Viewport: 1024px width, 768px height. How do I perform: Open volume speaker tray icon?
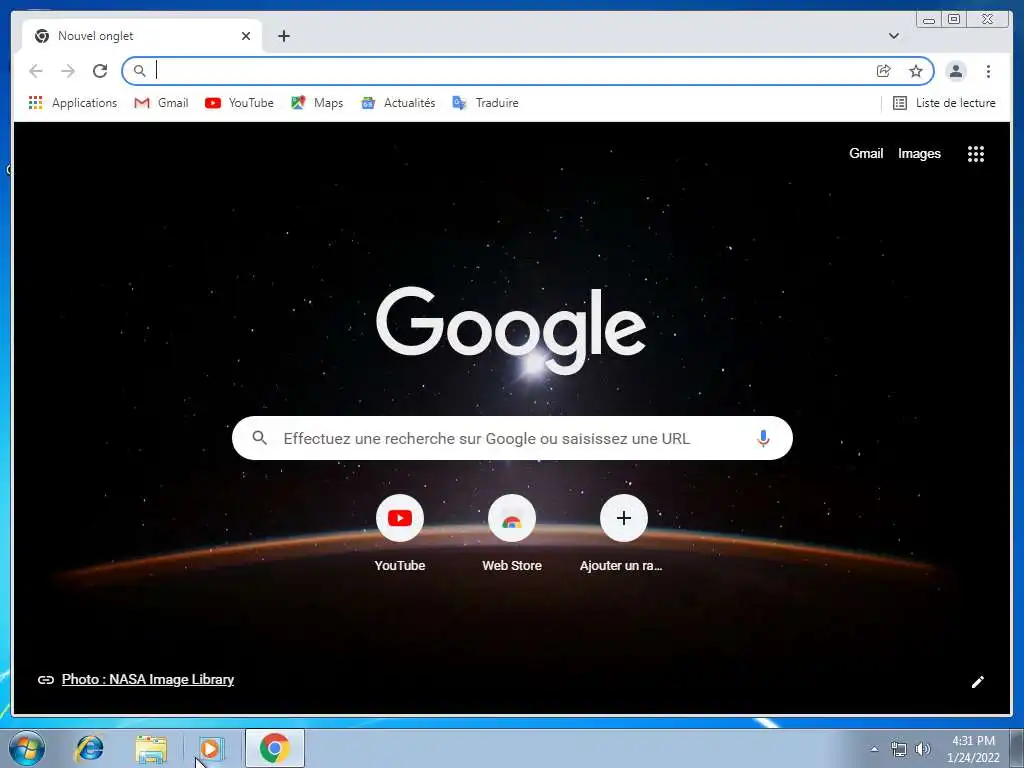[922, 749]
